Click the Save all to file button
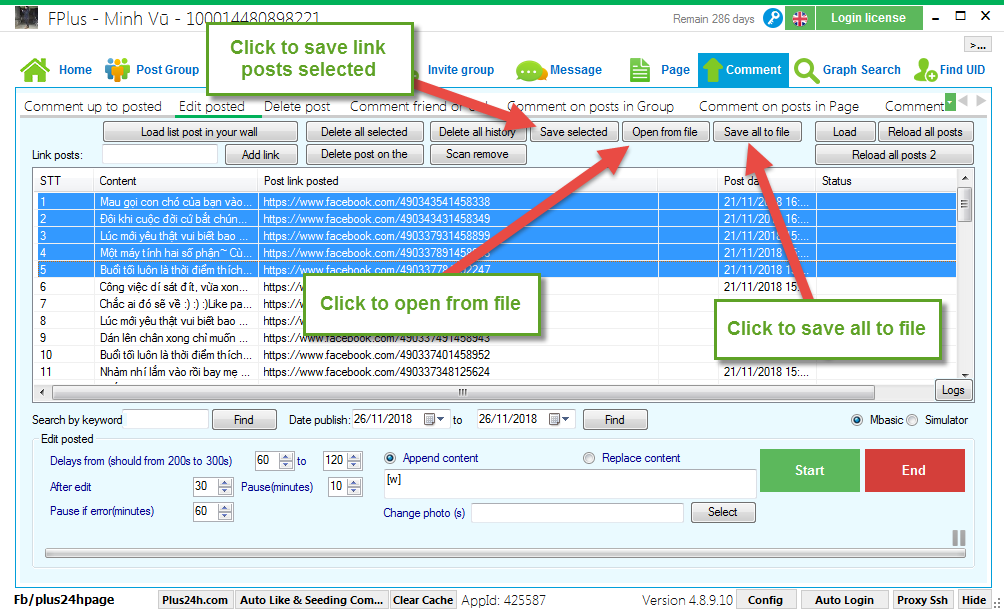This screenshot has width=1004, height=612. [757, 132]
